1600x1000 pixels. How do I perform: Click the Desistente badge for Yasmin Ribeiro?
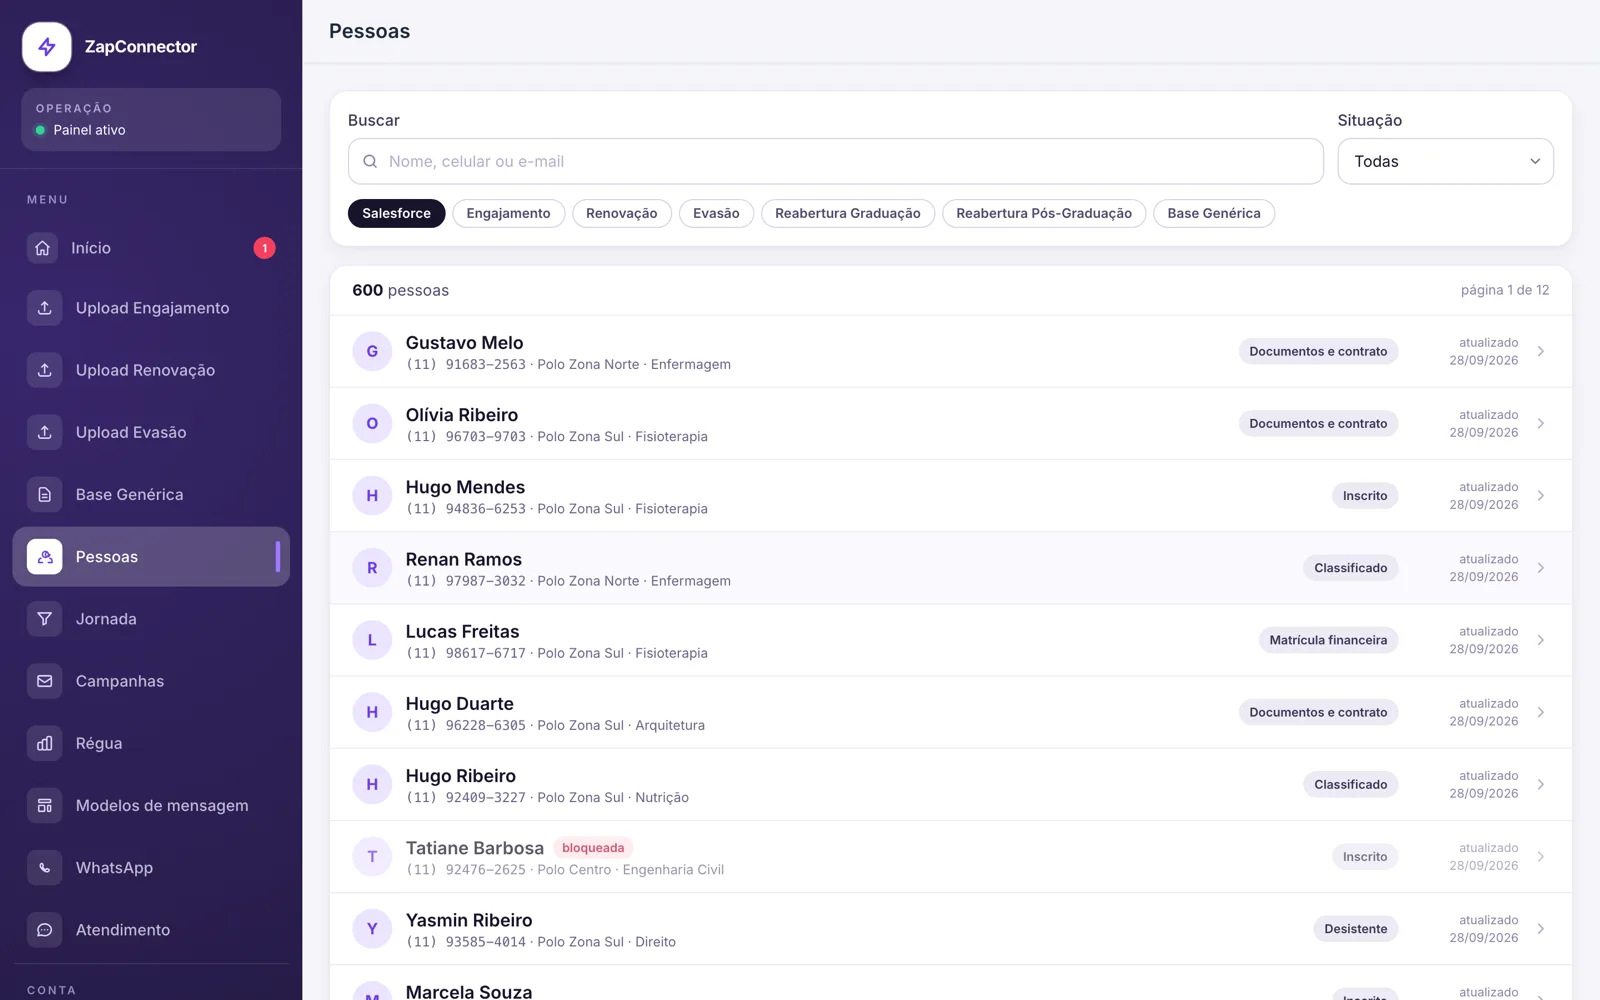coord(1356,929)
